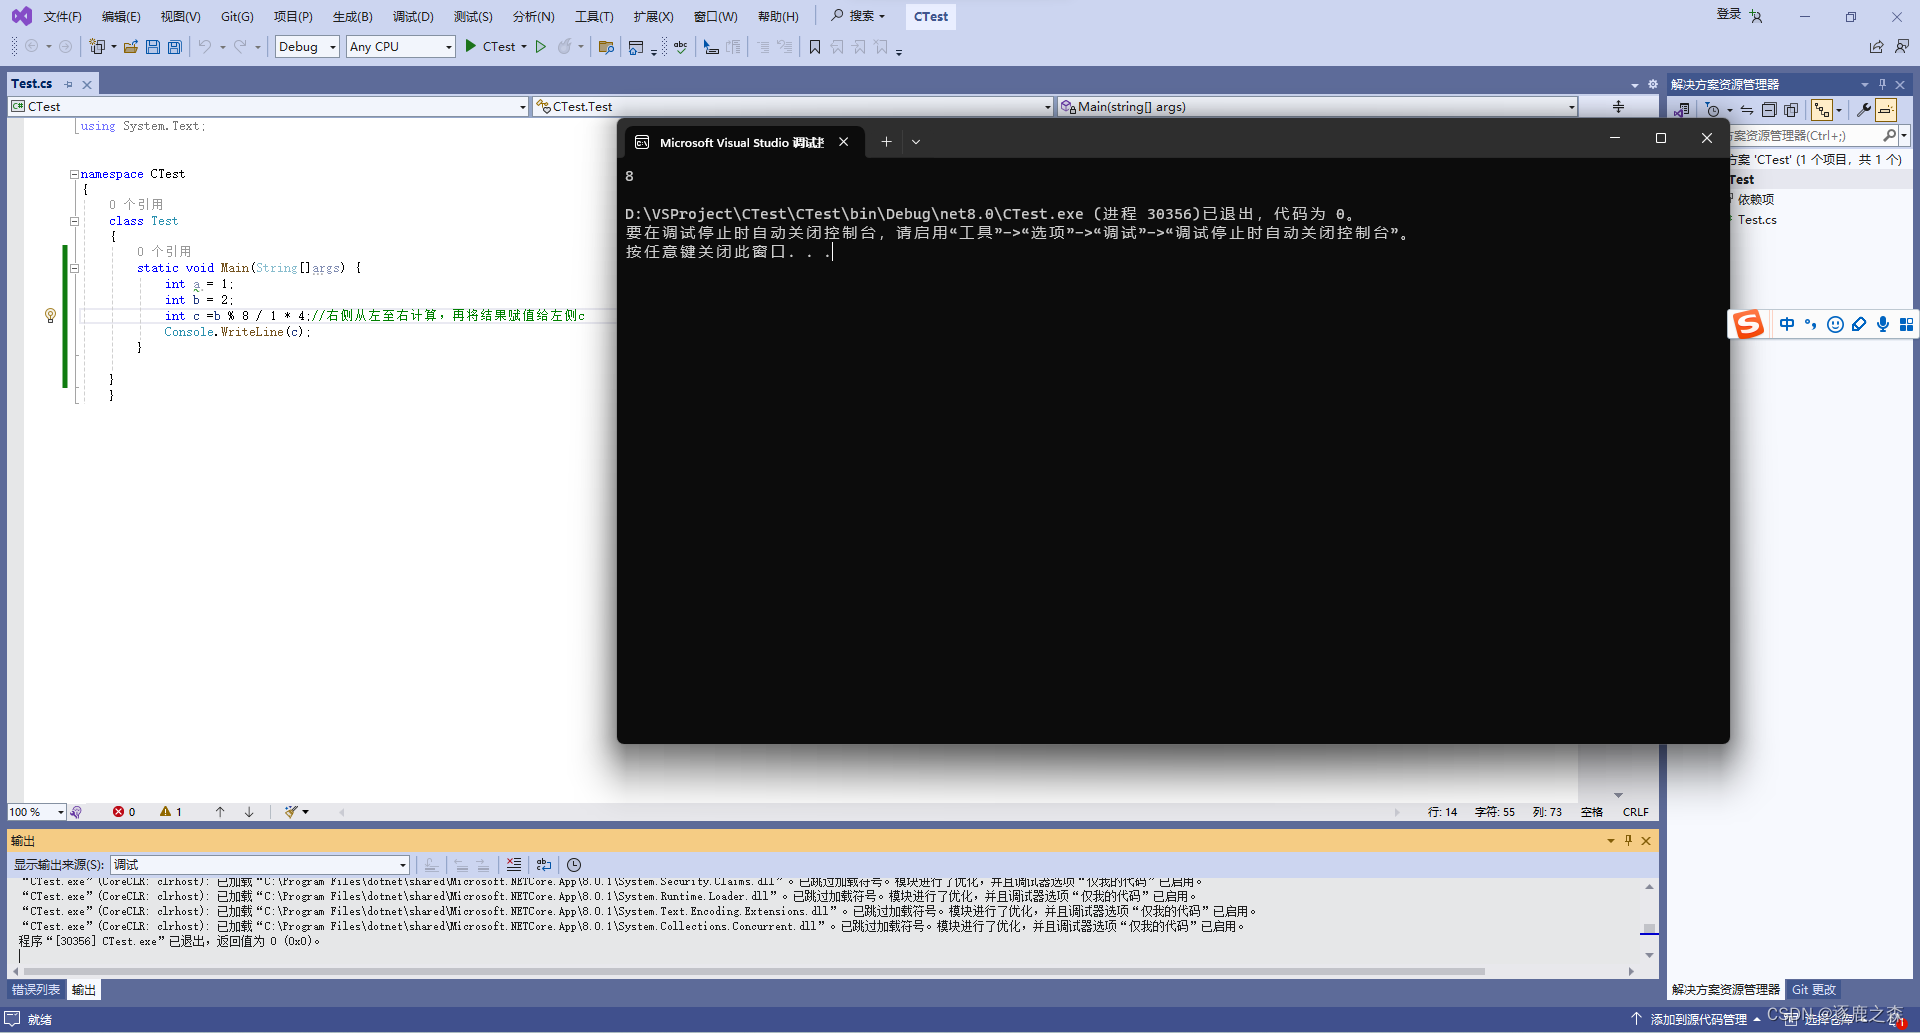1920x1033 pixels.
Task: Click the Save file icon
Action: pos(153,47)
